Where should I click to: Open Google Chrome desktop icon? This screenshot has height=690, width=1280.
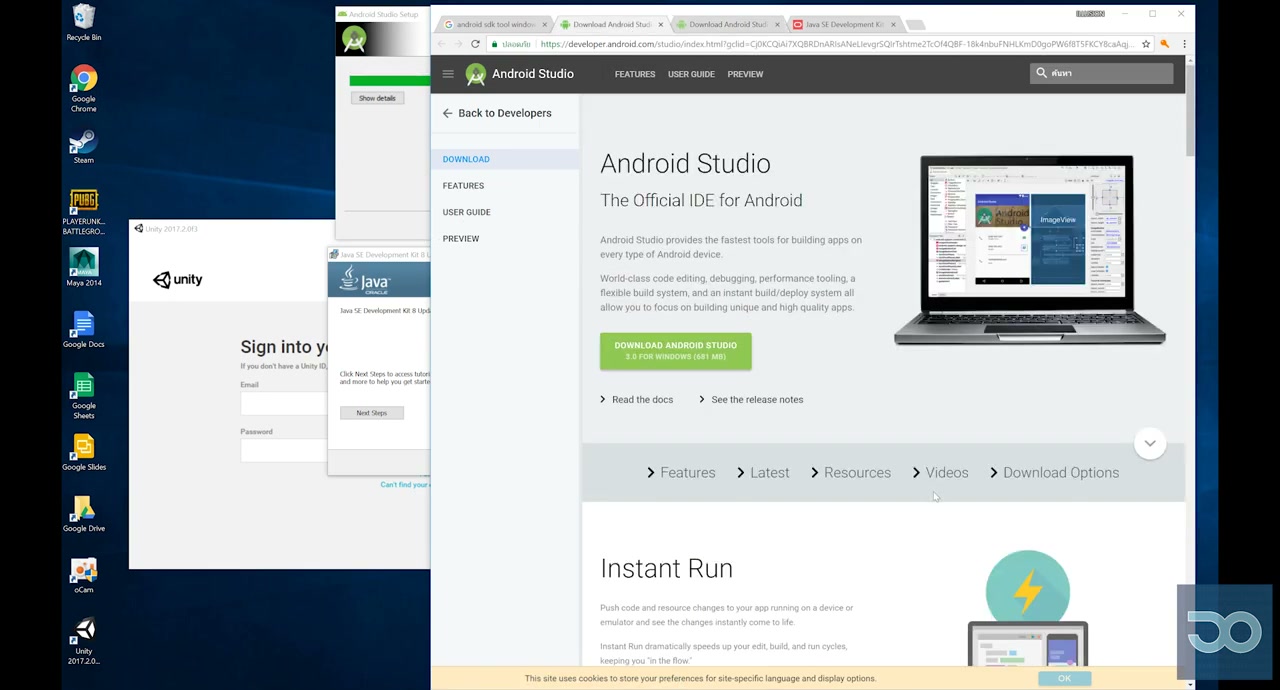(83, 90)
